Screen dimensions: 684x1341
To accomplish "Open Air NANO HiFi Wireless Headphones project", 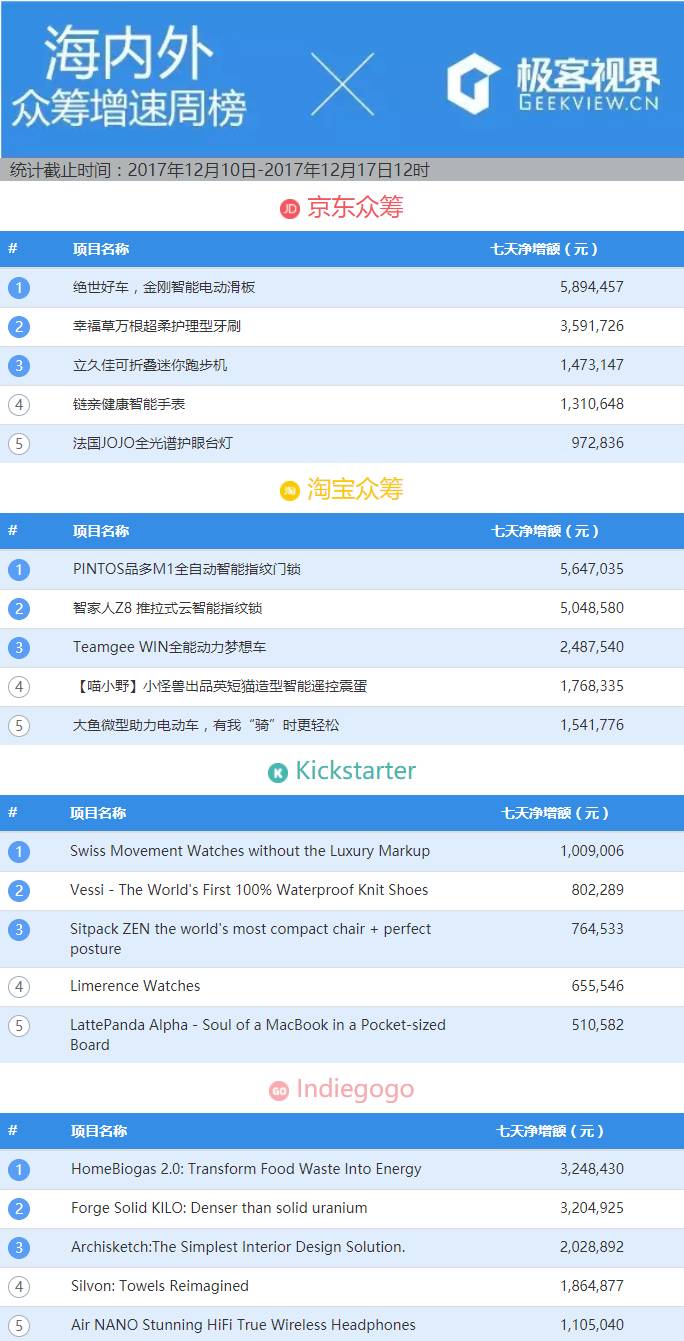I will tap(243, 1325).
